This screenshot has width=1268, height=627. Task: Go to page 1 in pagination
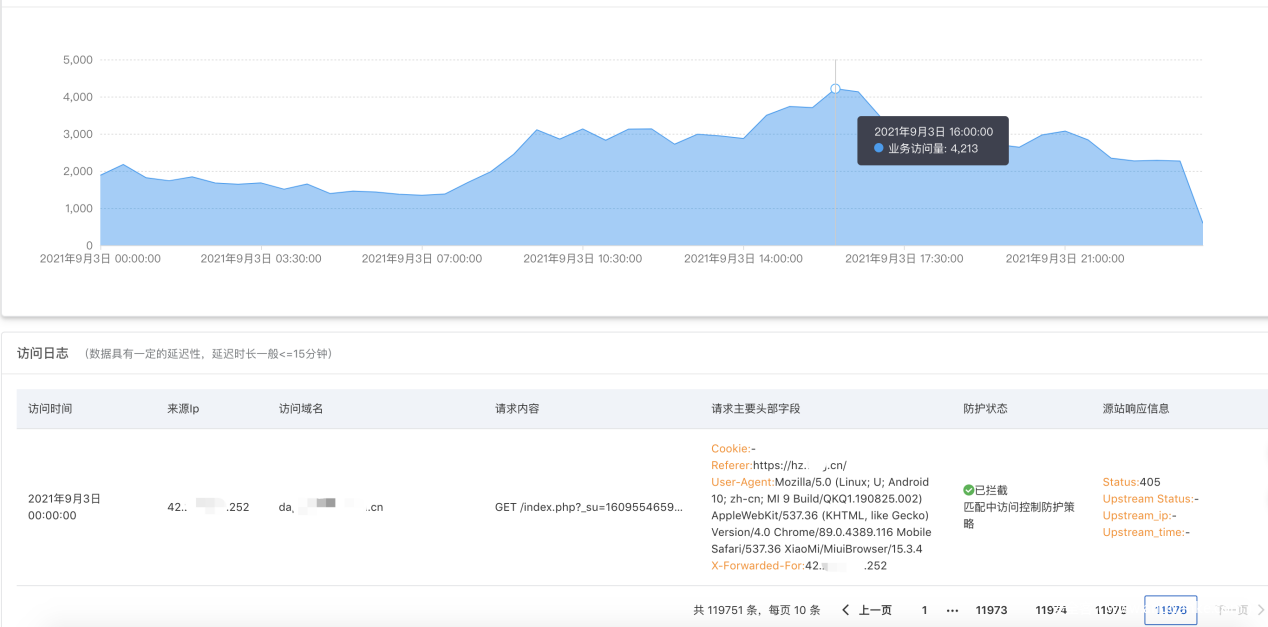(x=924, y=610)
